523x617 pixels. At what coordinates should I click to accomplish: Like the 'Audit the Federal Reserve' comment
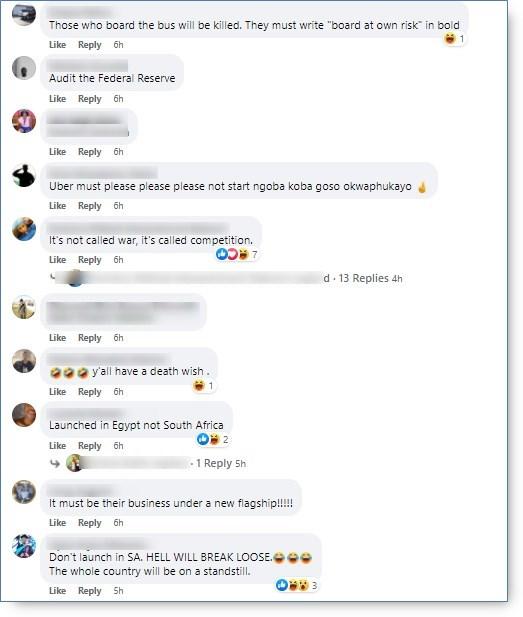57,99
